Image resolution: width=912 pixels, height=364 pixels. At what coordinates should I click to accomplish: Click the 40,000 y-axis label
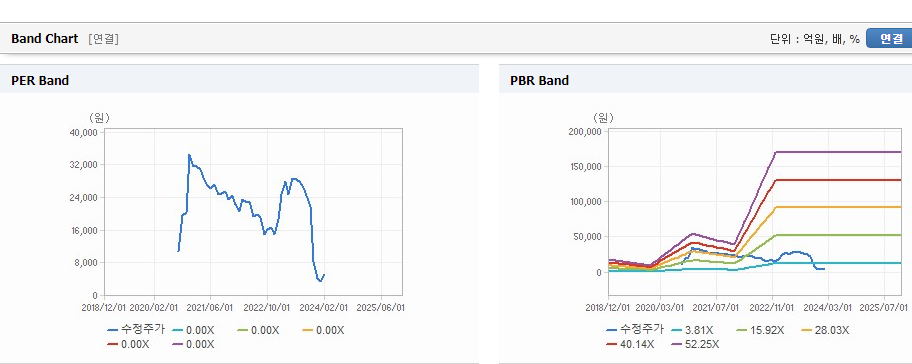pyautogui.click(x=84, y=133)
